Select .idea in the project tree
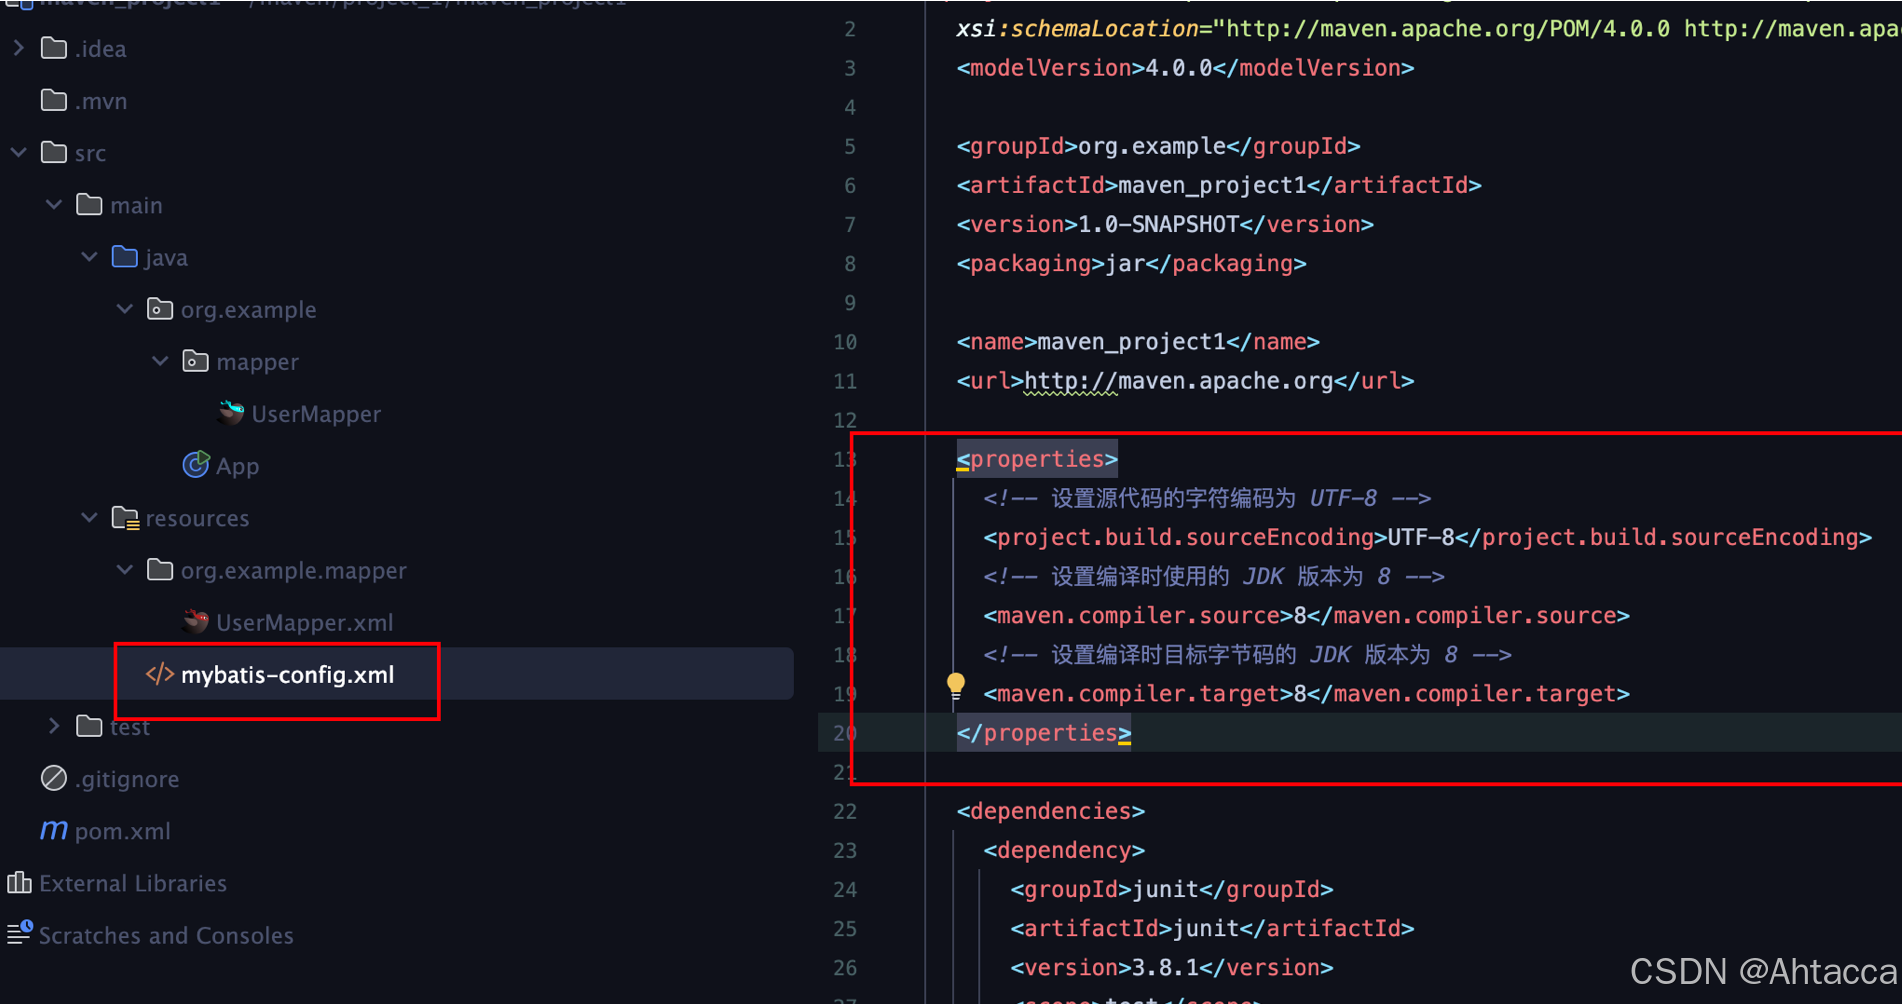The image size is (1902, 1004). [x=100, y=49]
